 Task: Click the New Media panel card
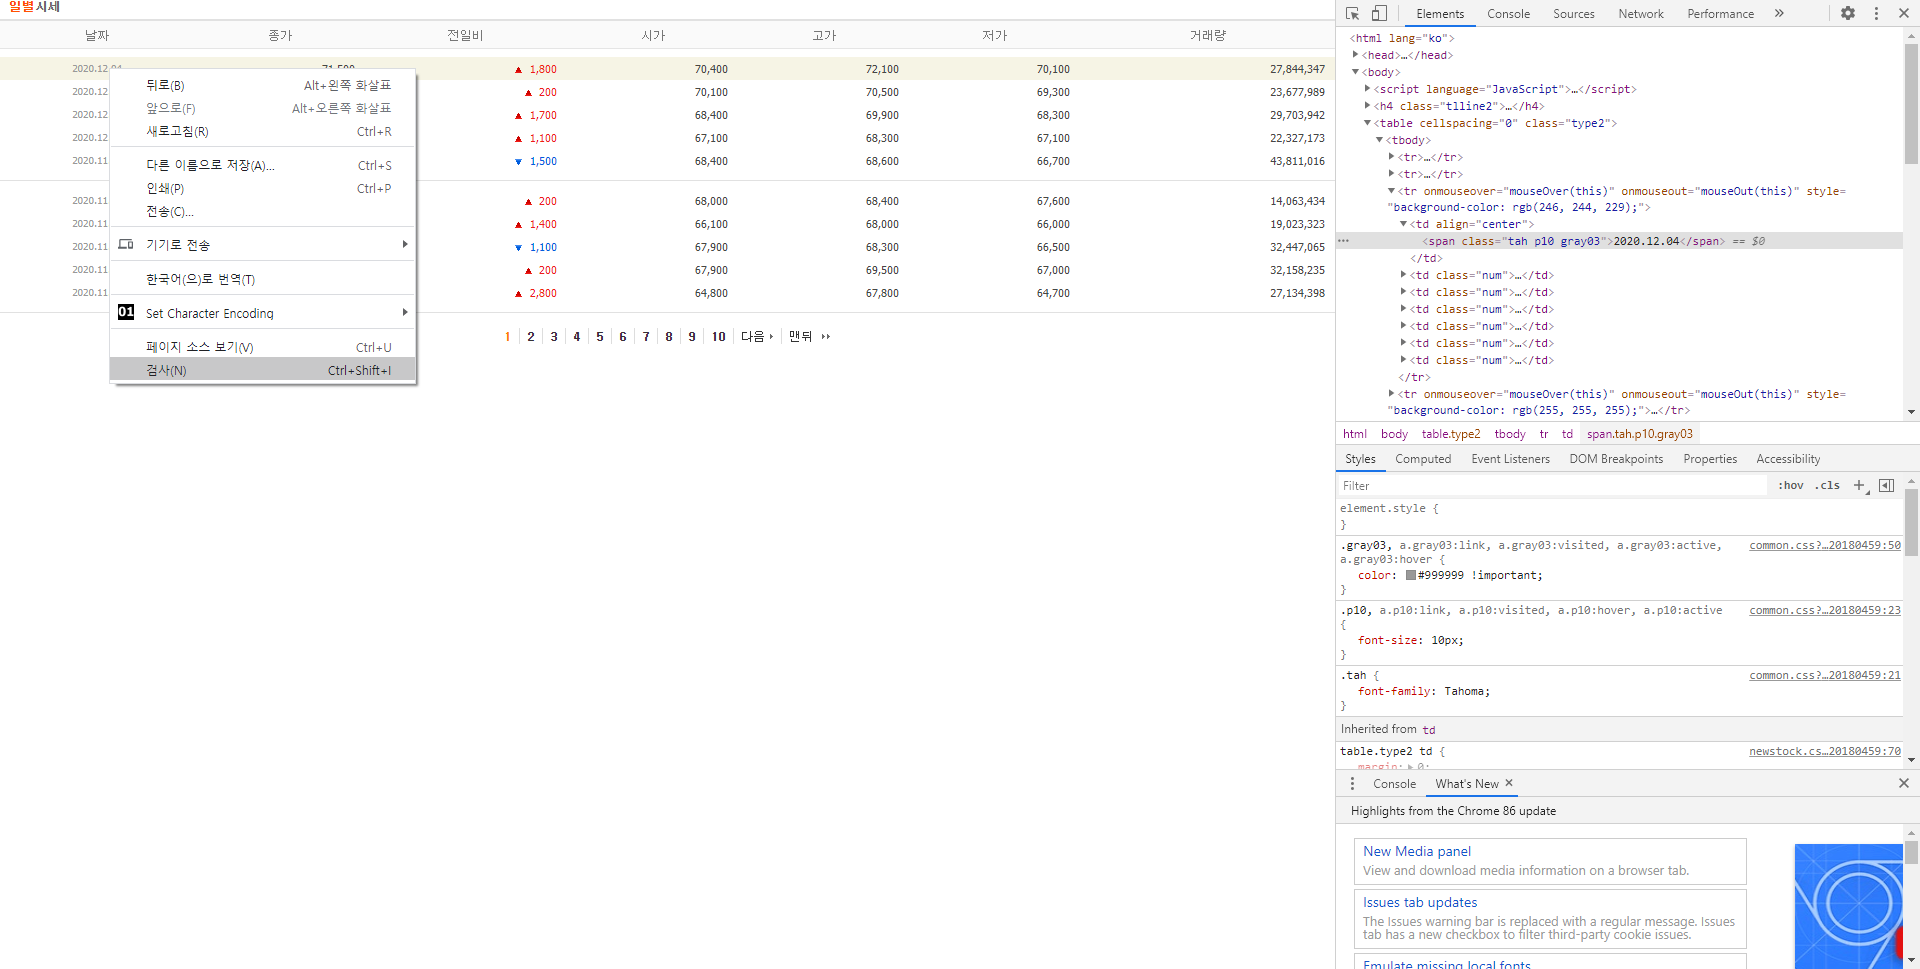[x=1550, y=861]
